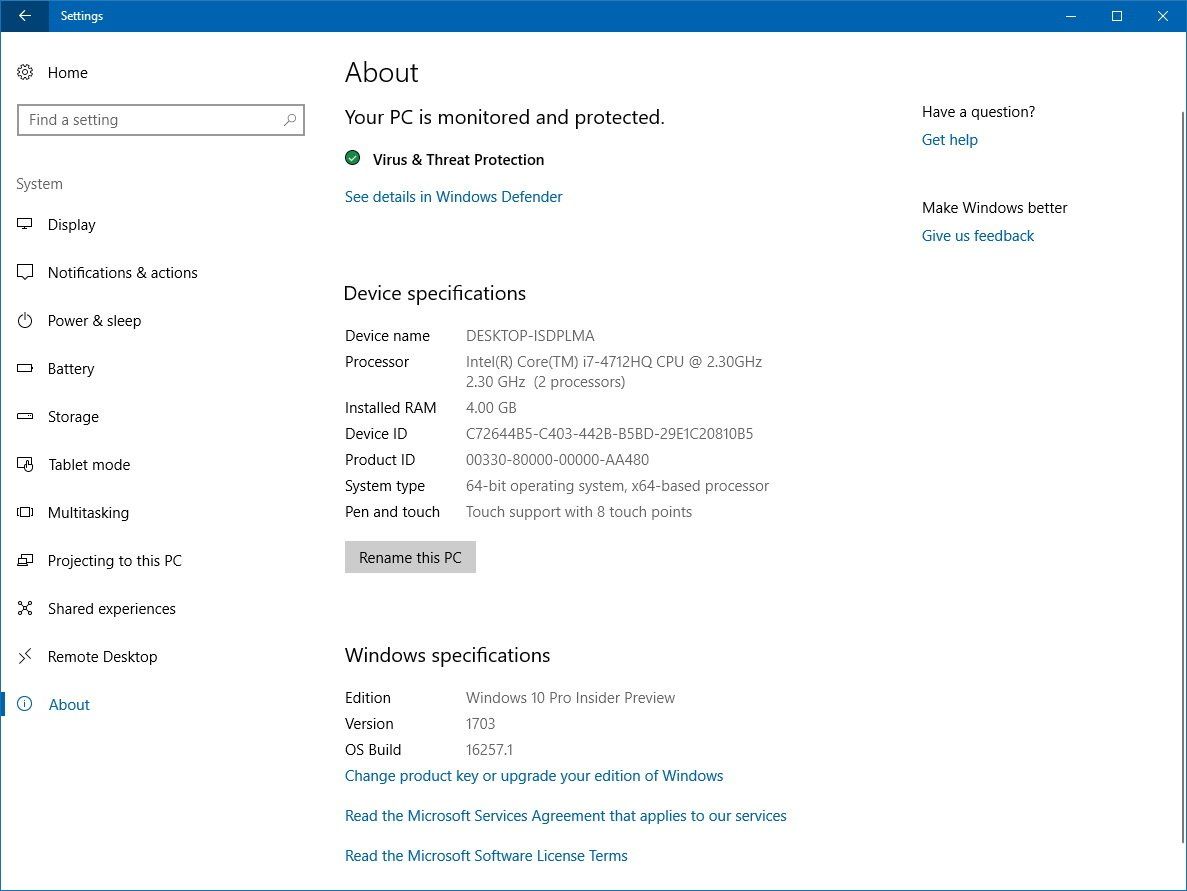1187x891 pixels.
Task: Open Tablet mode settings
Action: [x=24, y=464]
